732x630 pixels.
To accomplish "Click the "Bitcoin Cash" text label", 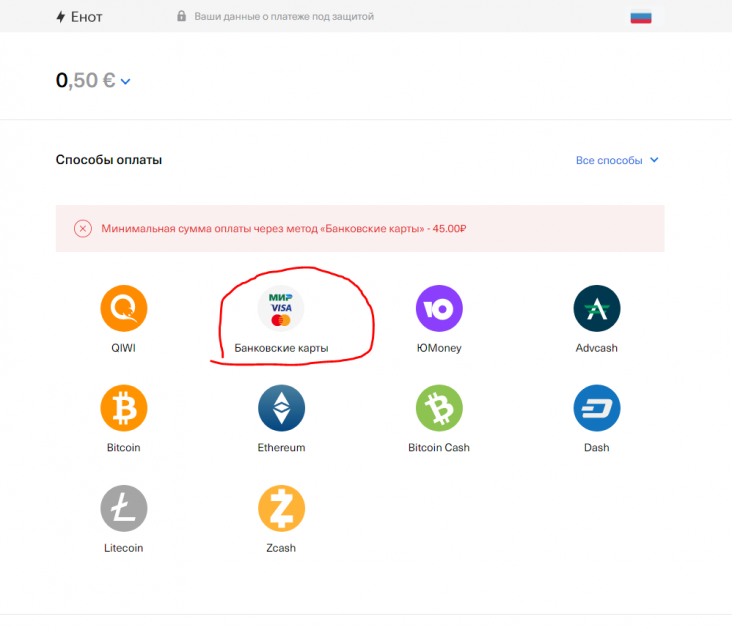I will click(x=439, y=448).
